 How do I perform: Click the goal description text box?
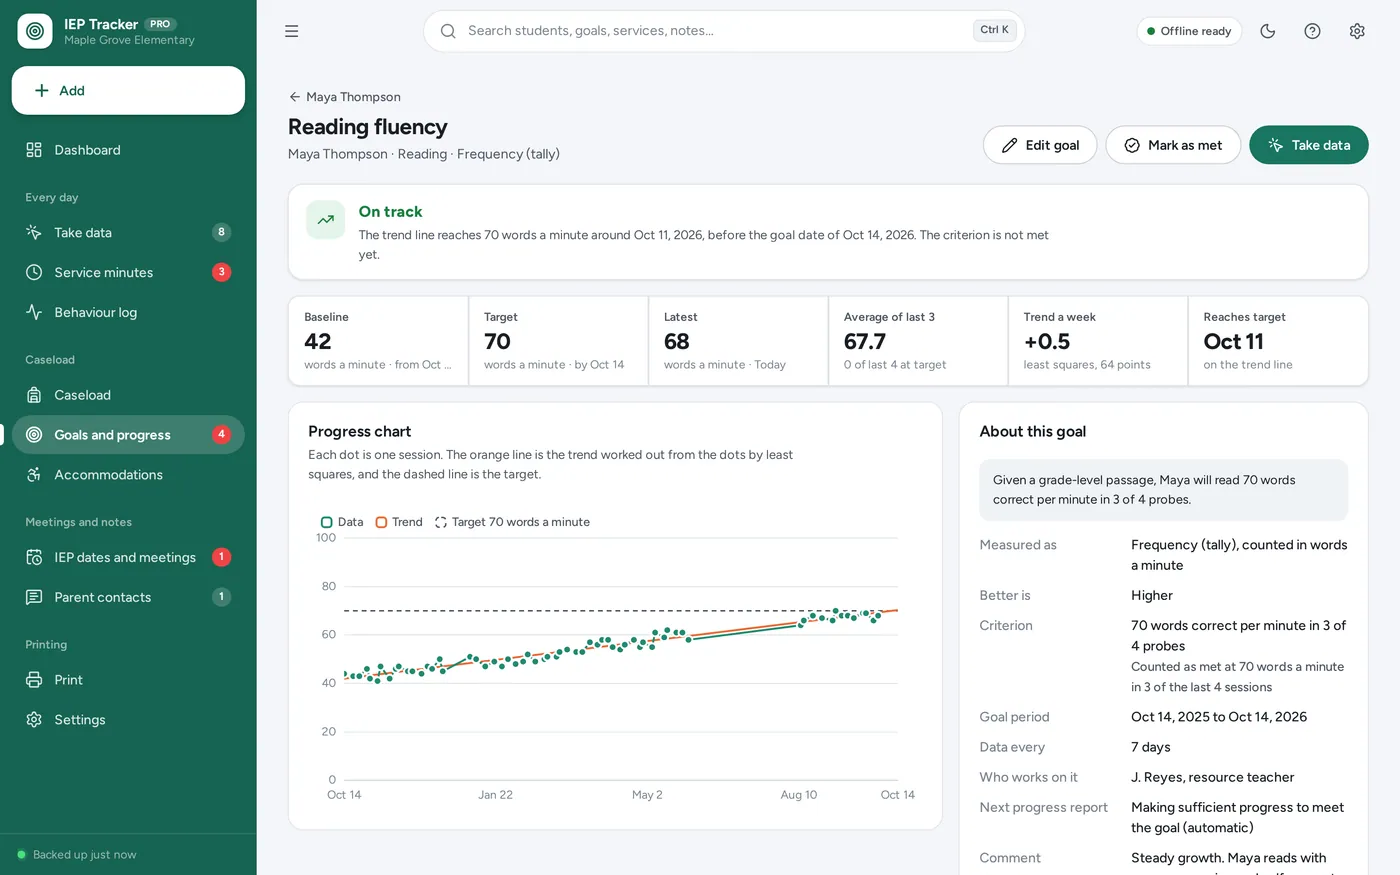tap(1164, 490)
